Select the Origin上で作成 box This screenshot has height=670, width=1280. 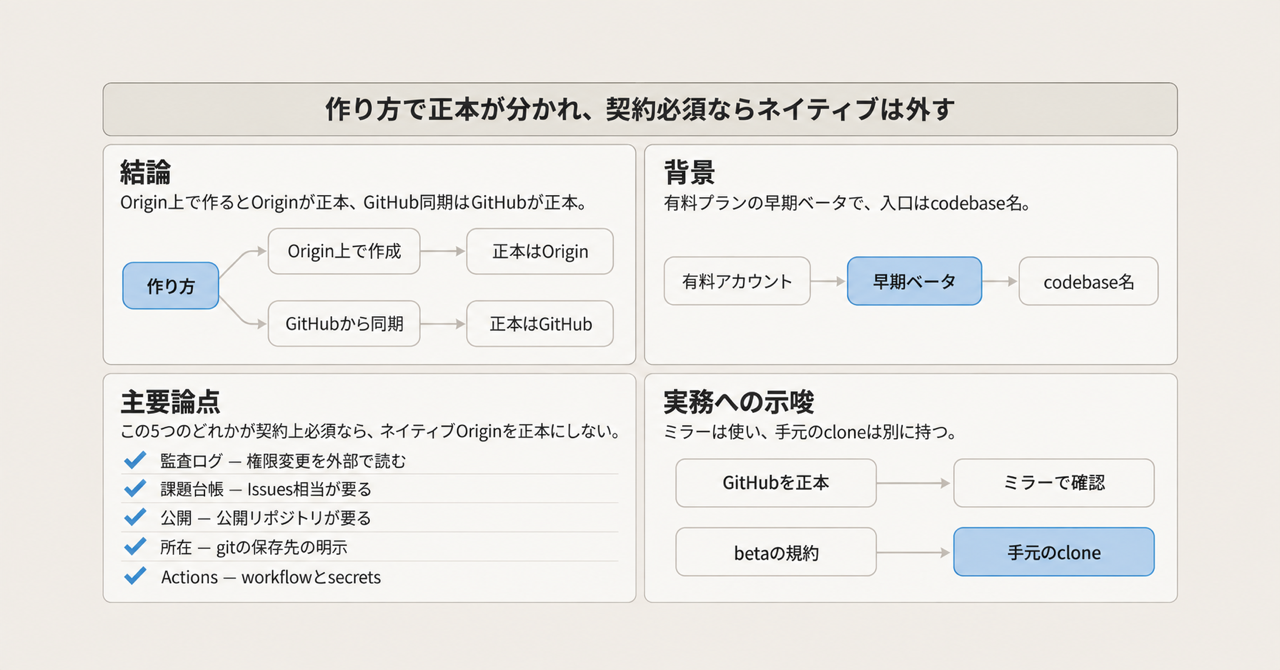pyautogui.click(x=344, y=251)
